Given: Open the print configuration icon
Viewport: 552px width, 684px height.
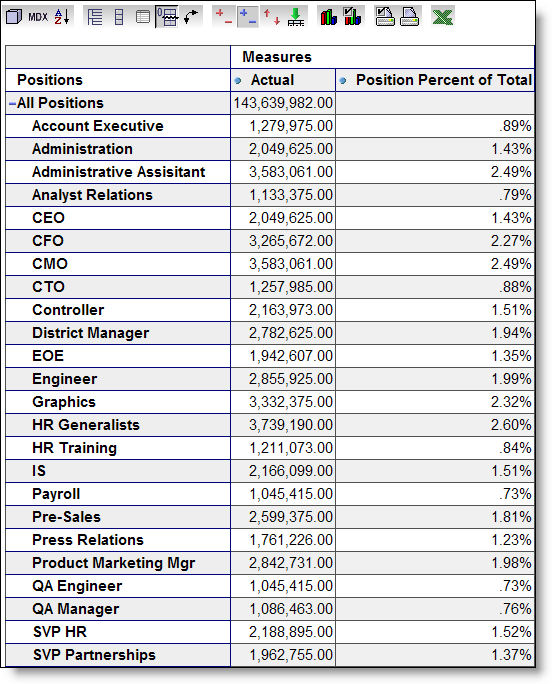Looking at the screenshot, I should [385, 17].
